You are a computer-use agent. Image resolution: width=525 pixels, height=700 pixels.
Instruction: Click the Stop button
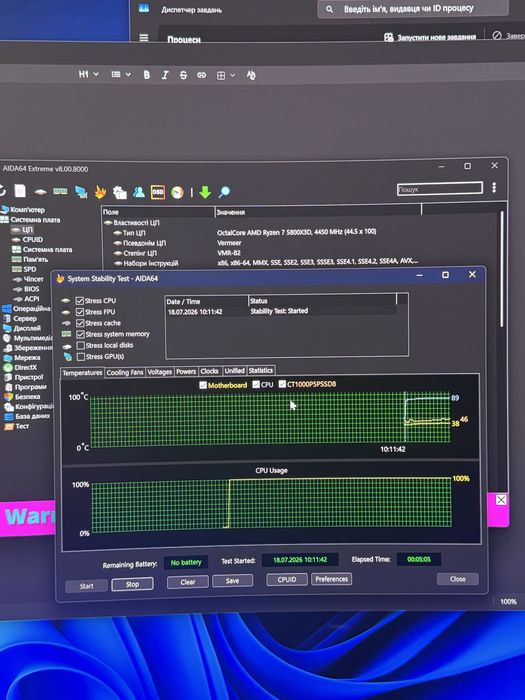(x=132, y=584)
